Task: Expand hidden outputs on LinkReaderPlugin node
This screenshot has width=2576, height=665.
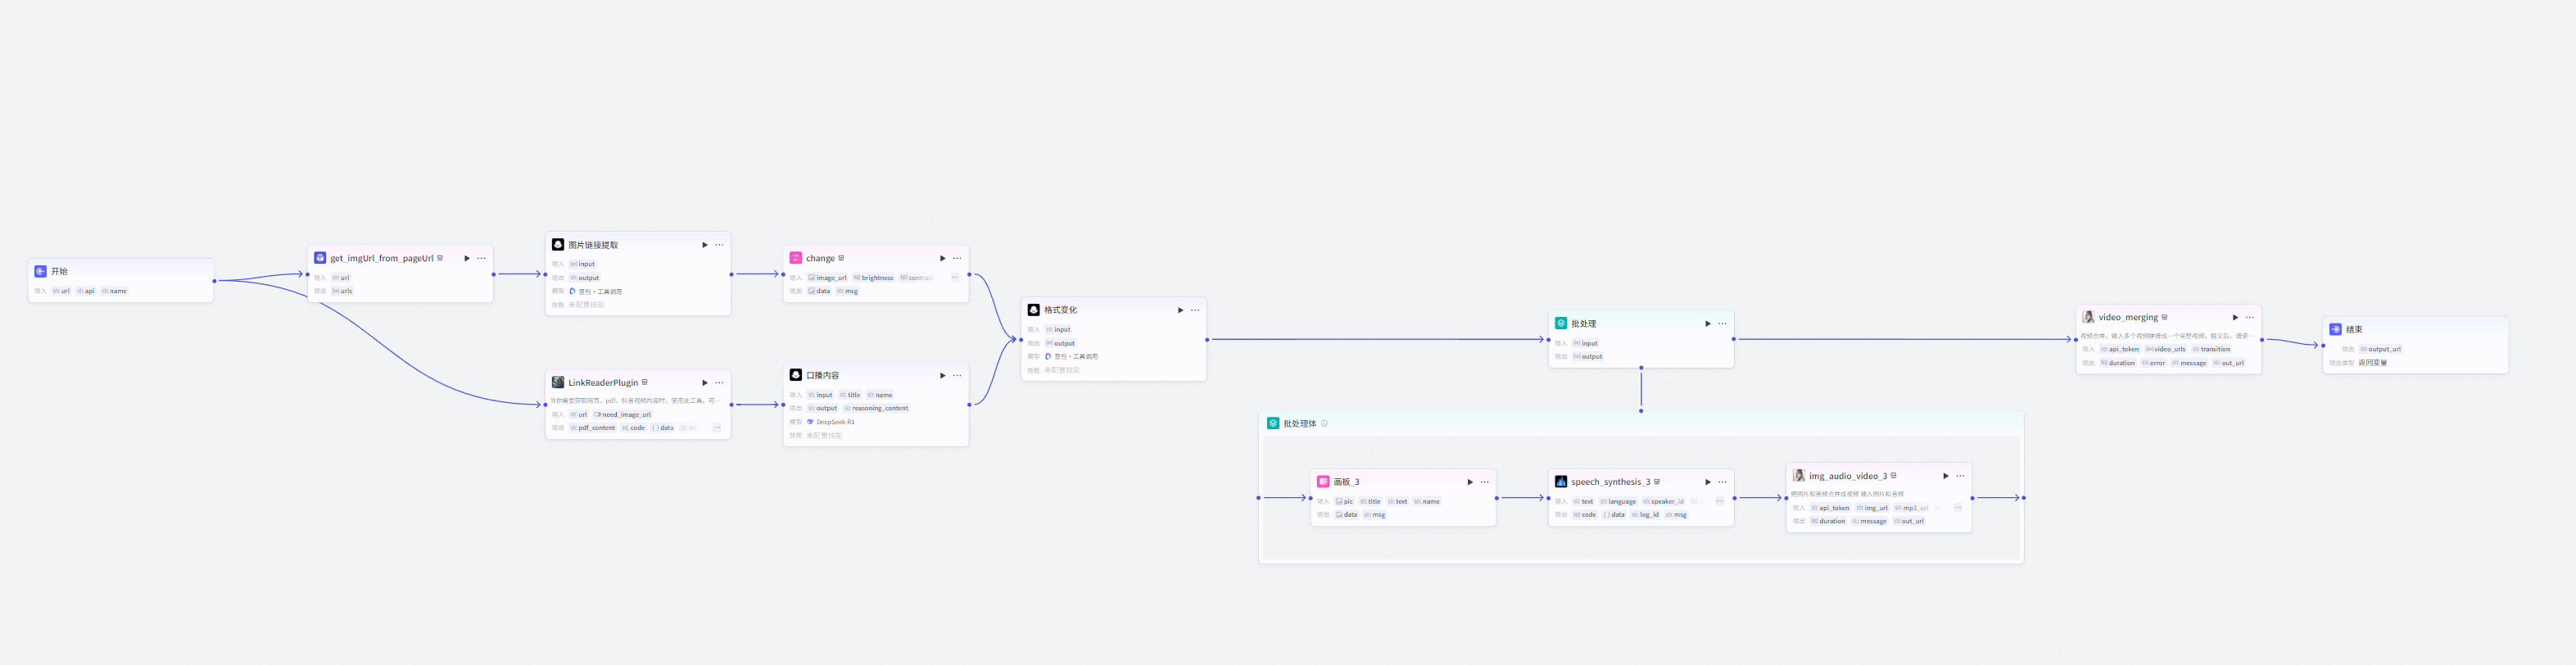Action: pos(716,428)
